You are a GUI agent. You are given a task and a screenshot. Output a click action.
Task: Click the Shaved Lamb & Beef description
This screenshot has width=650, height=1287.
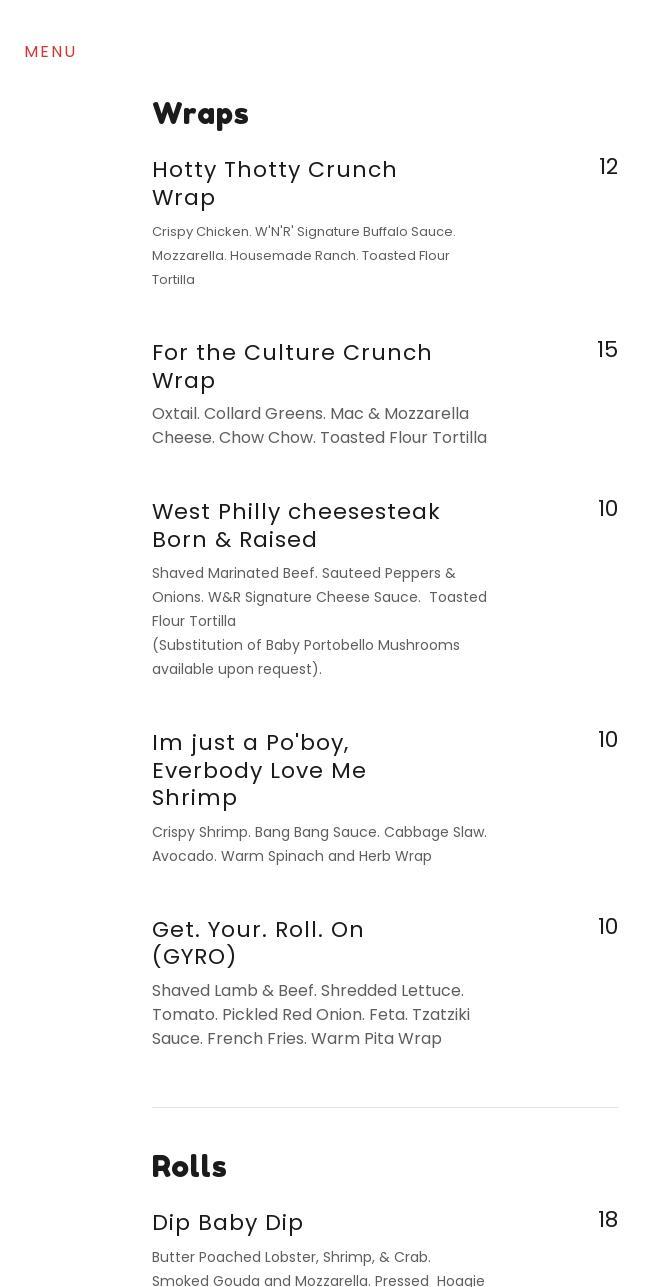310,1014
